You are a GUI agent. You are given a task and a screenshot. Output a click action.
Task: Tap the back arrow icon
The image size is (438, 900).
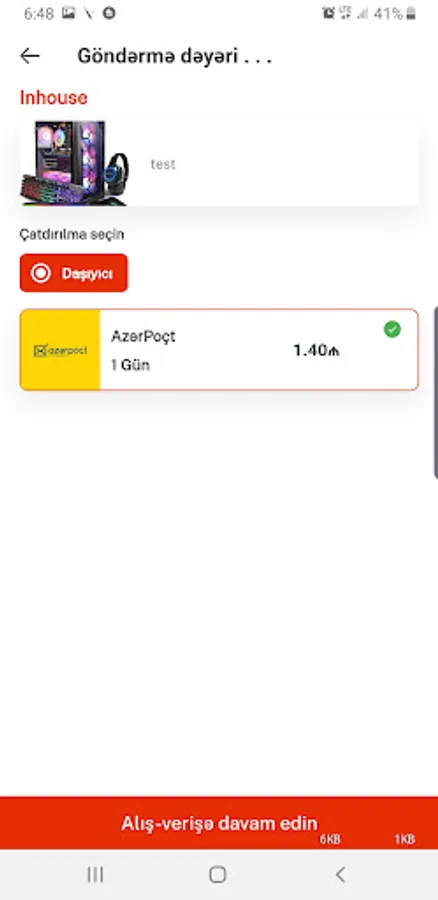pos(30,56)
